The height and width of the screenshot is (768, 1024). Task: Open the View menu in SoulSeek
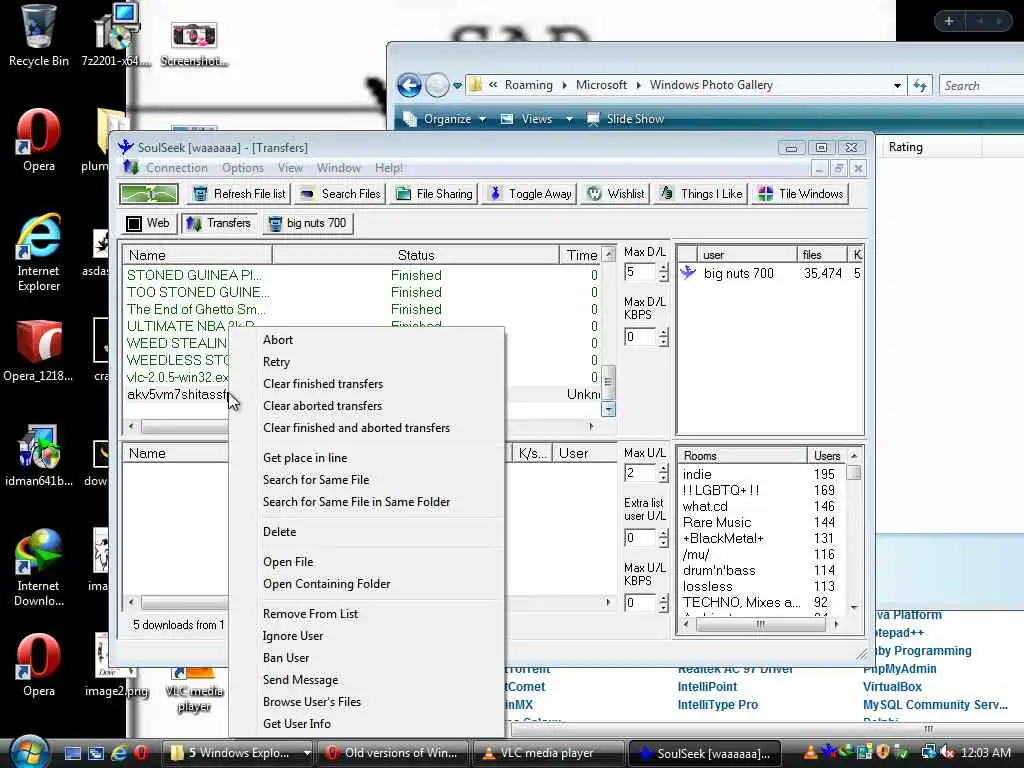click(x=290, y=168)
